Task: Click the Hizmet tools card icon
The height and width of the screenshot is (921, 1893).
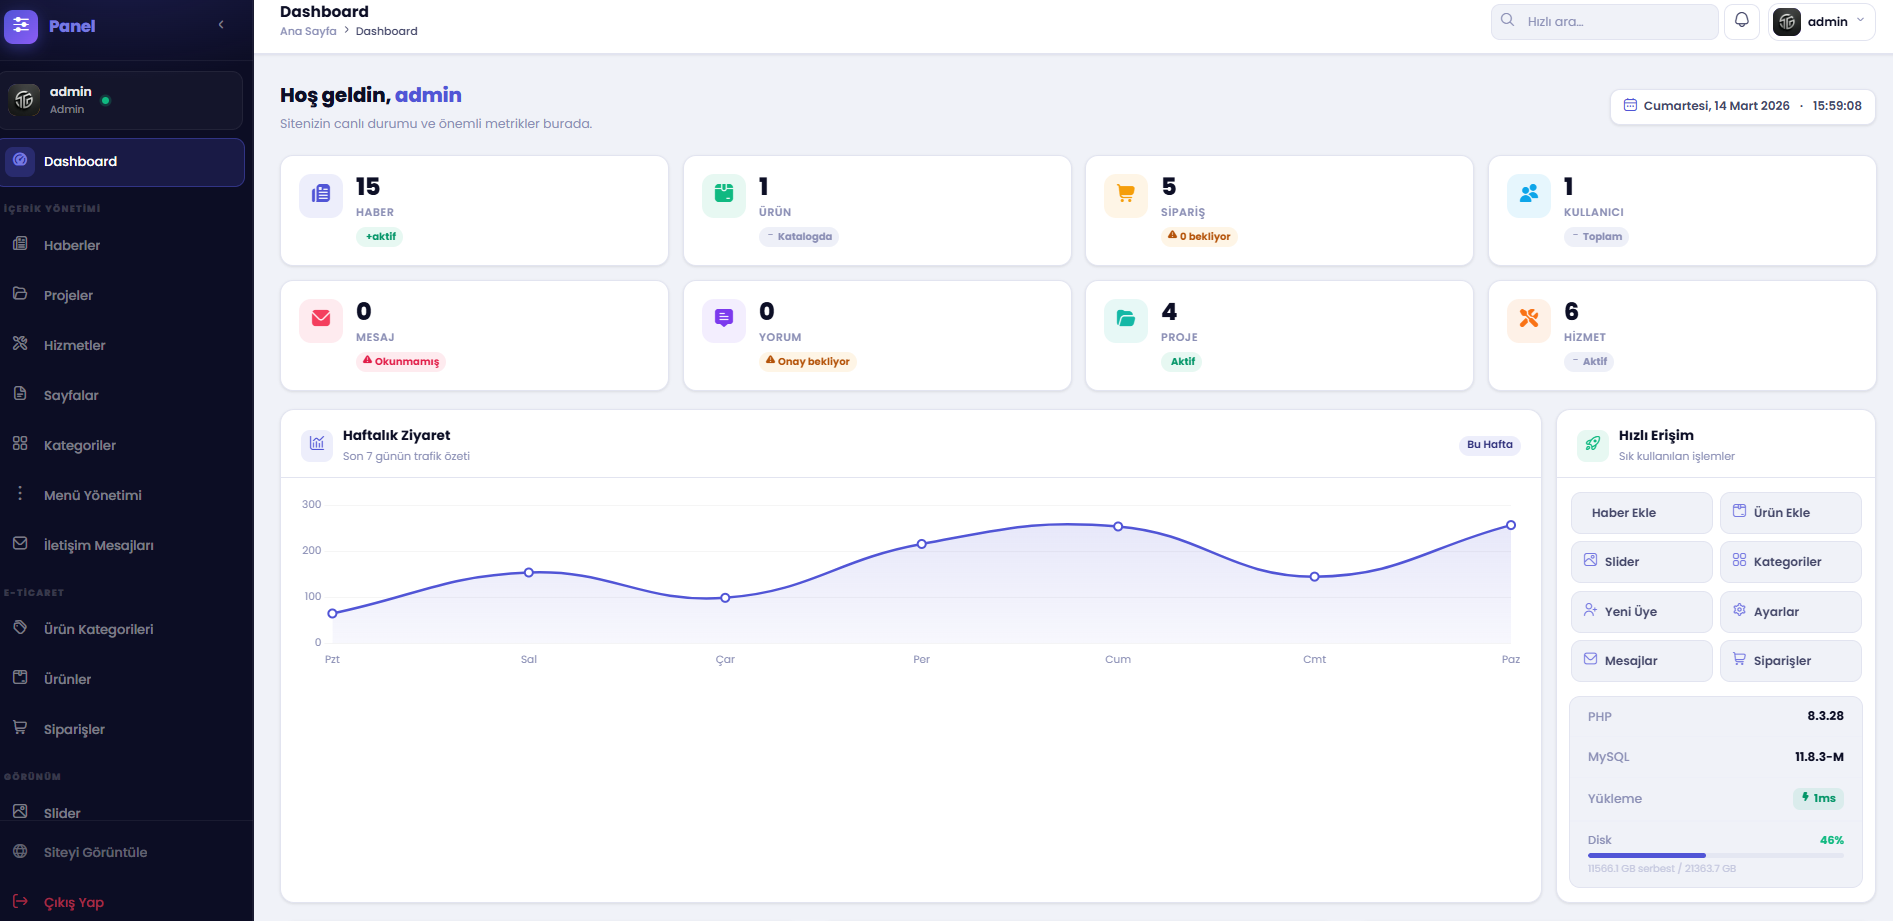Action: tap(1529, 319)
